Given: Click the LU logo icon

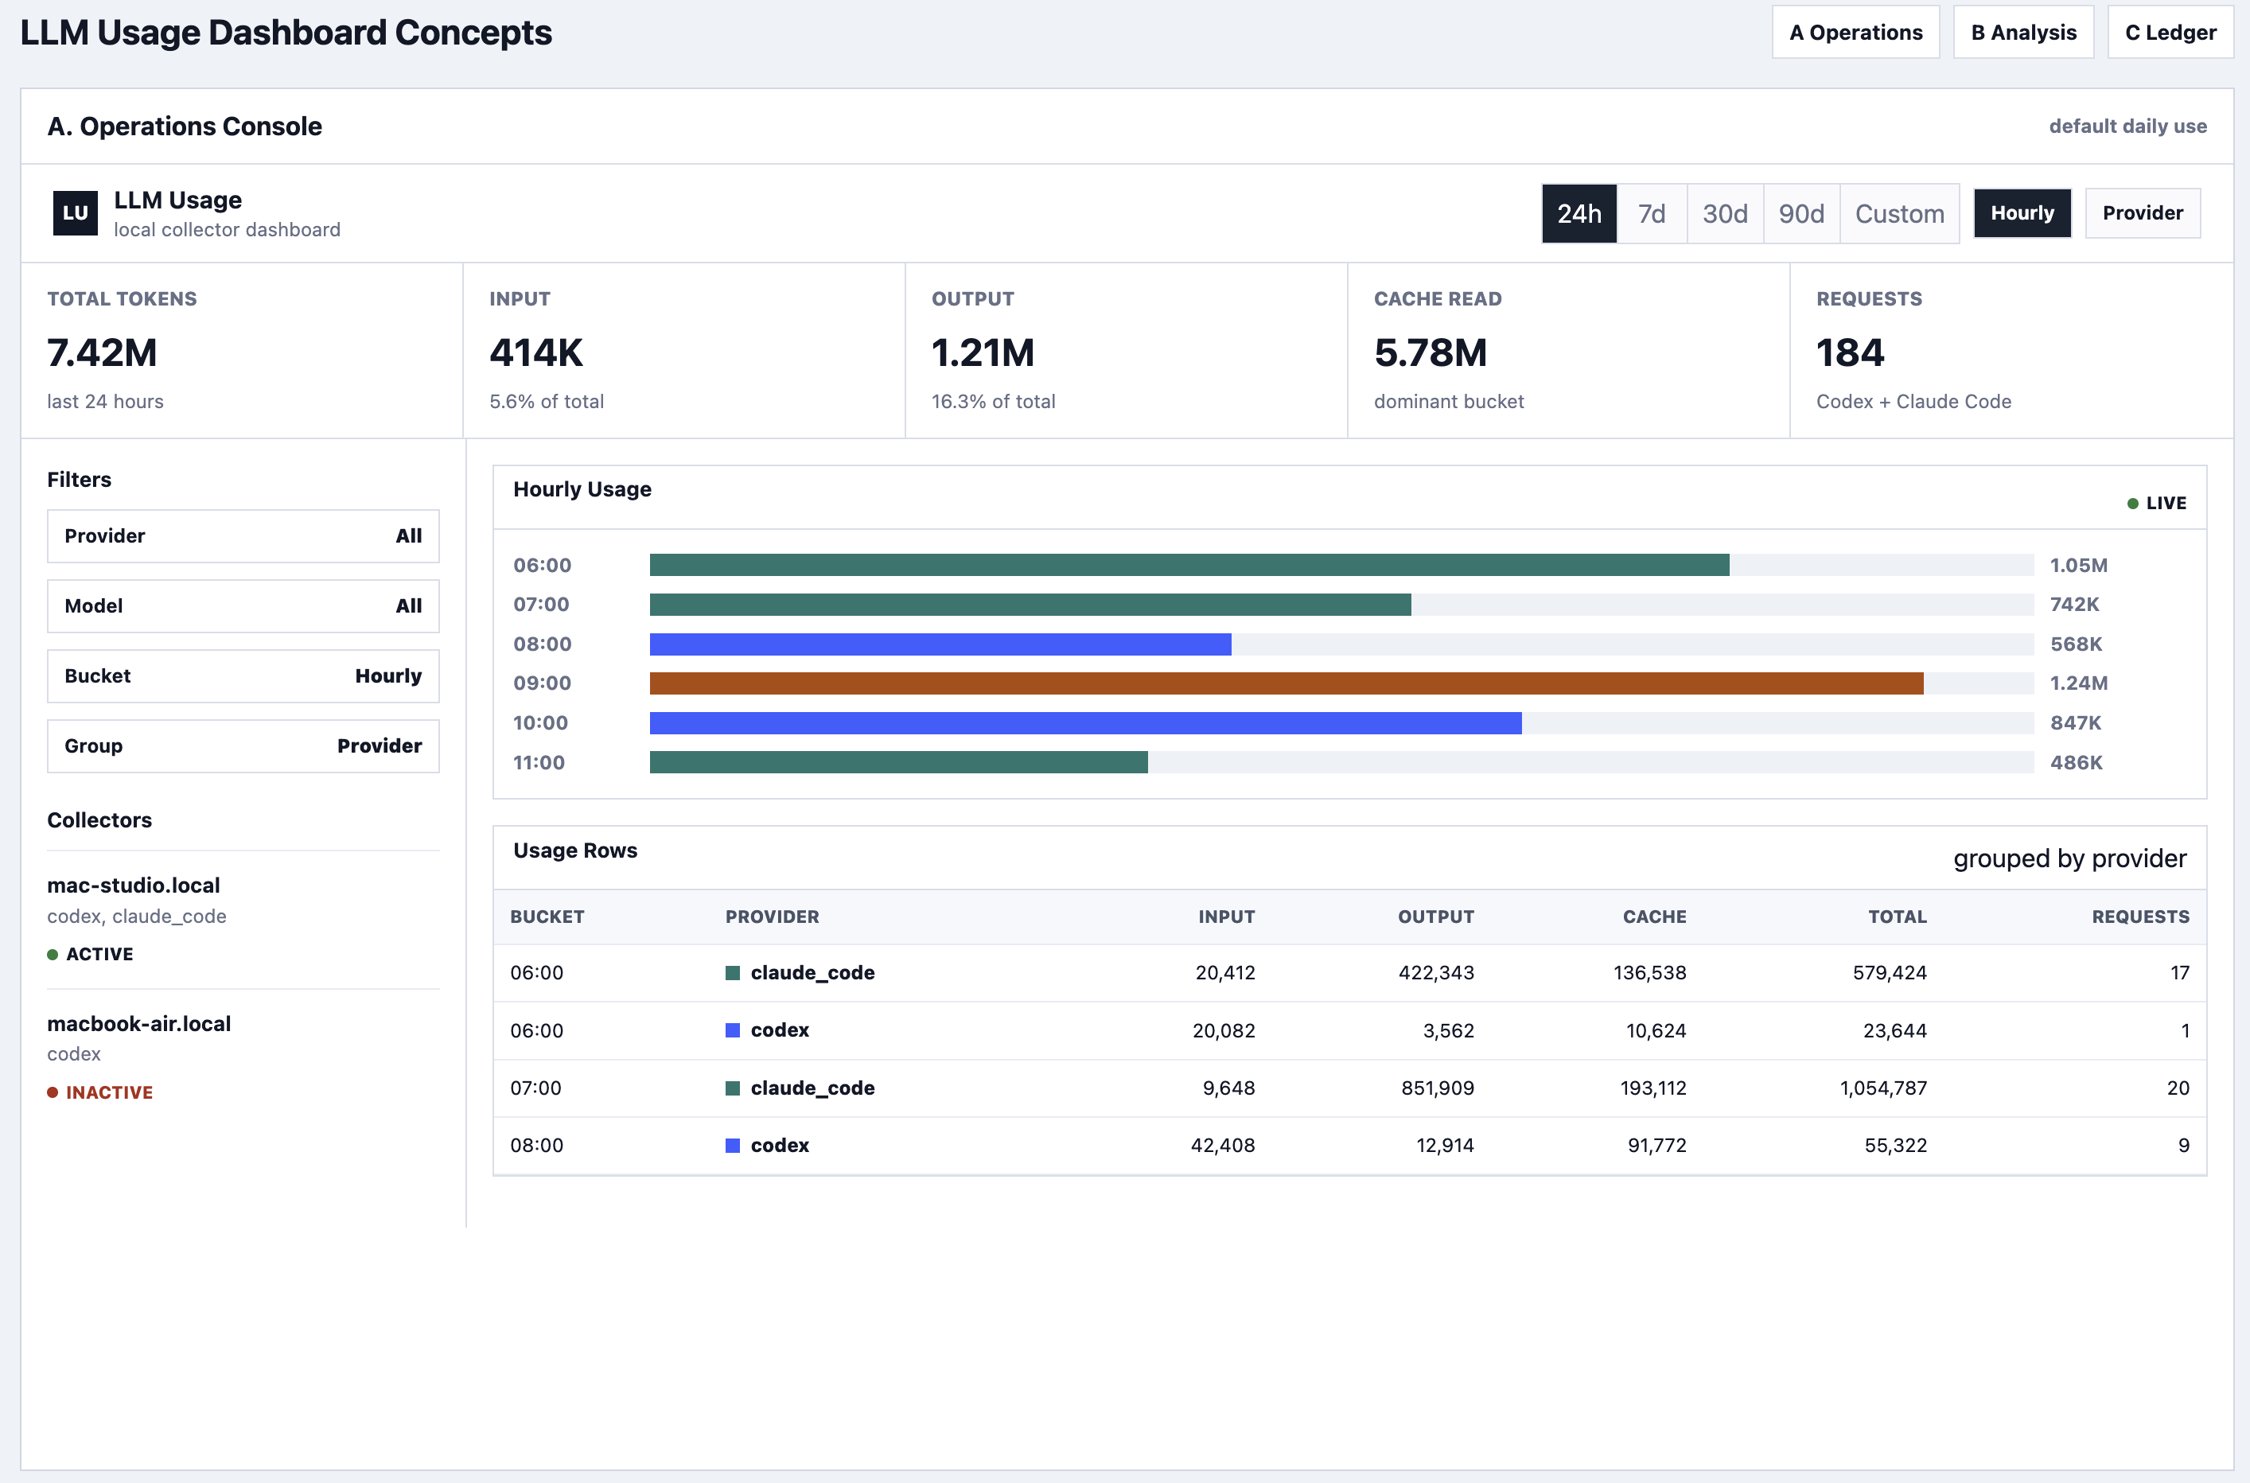Looking at the screenshot, I should [75, 213].
